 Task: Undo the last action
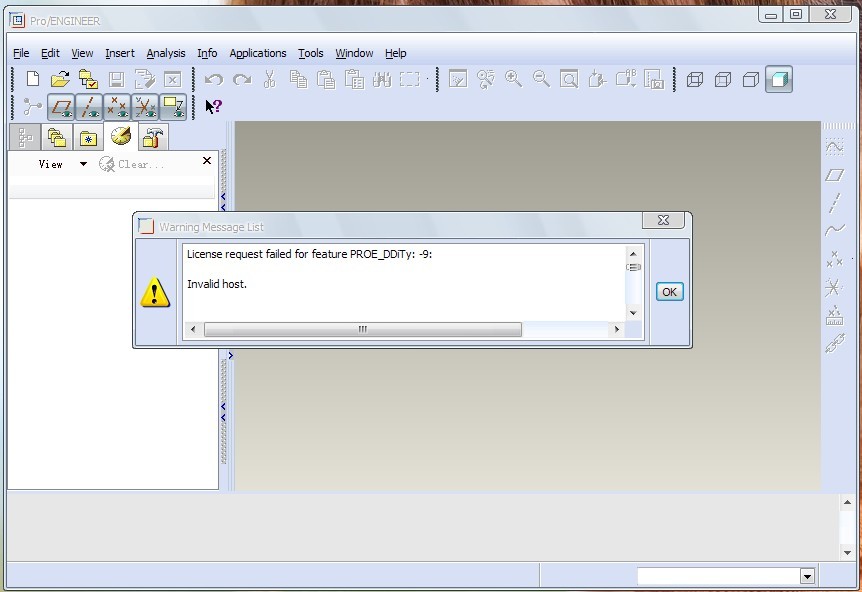click(214, 79)
